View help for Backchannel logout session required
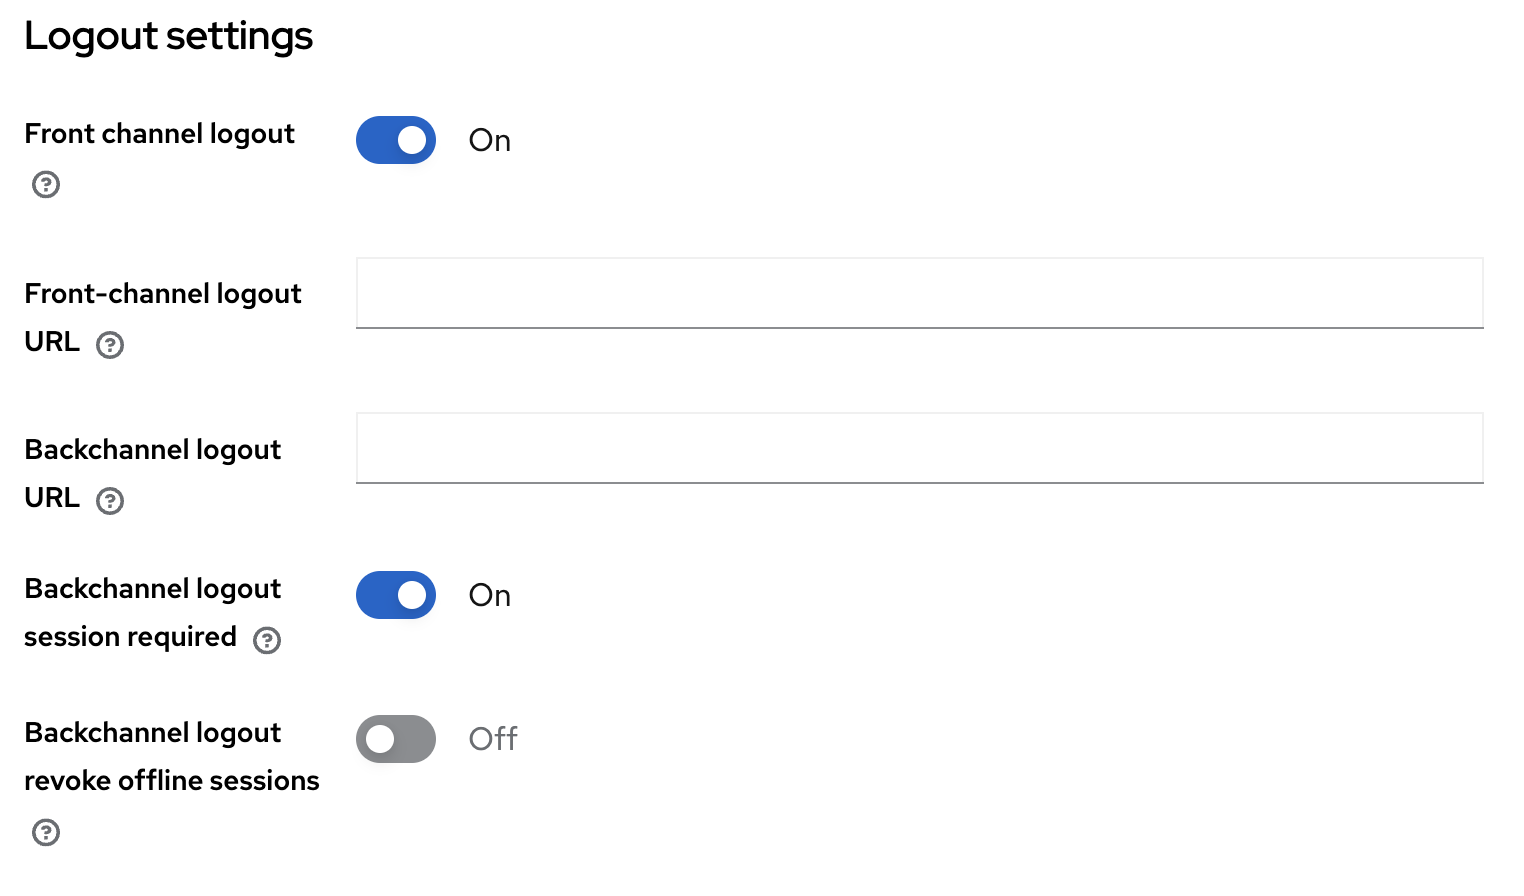Viewport: 1524px width, 896px height. [267, 641]
